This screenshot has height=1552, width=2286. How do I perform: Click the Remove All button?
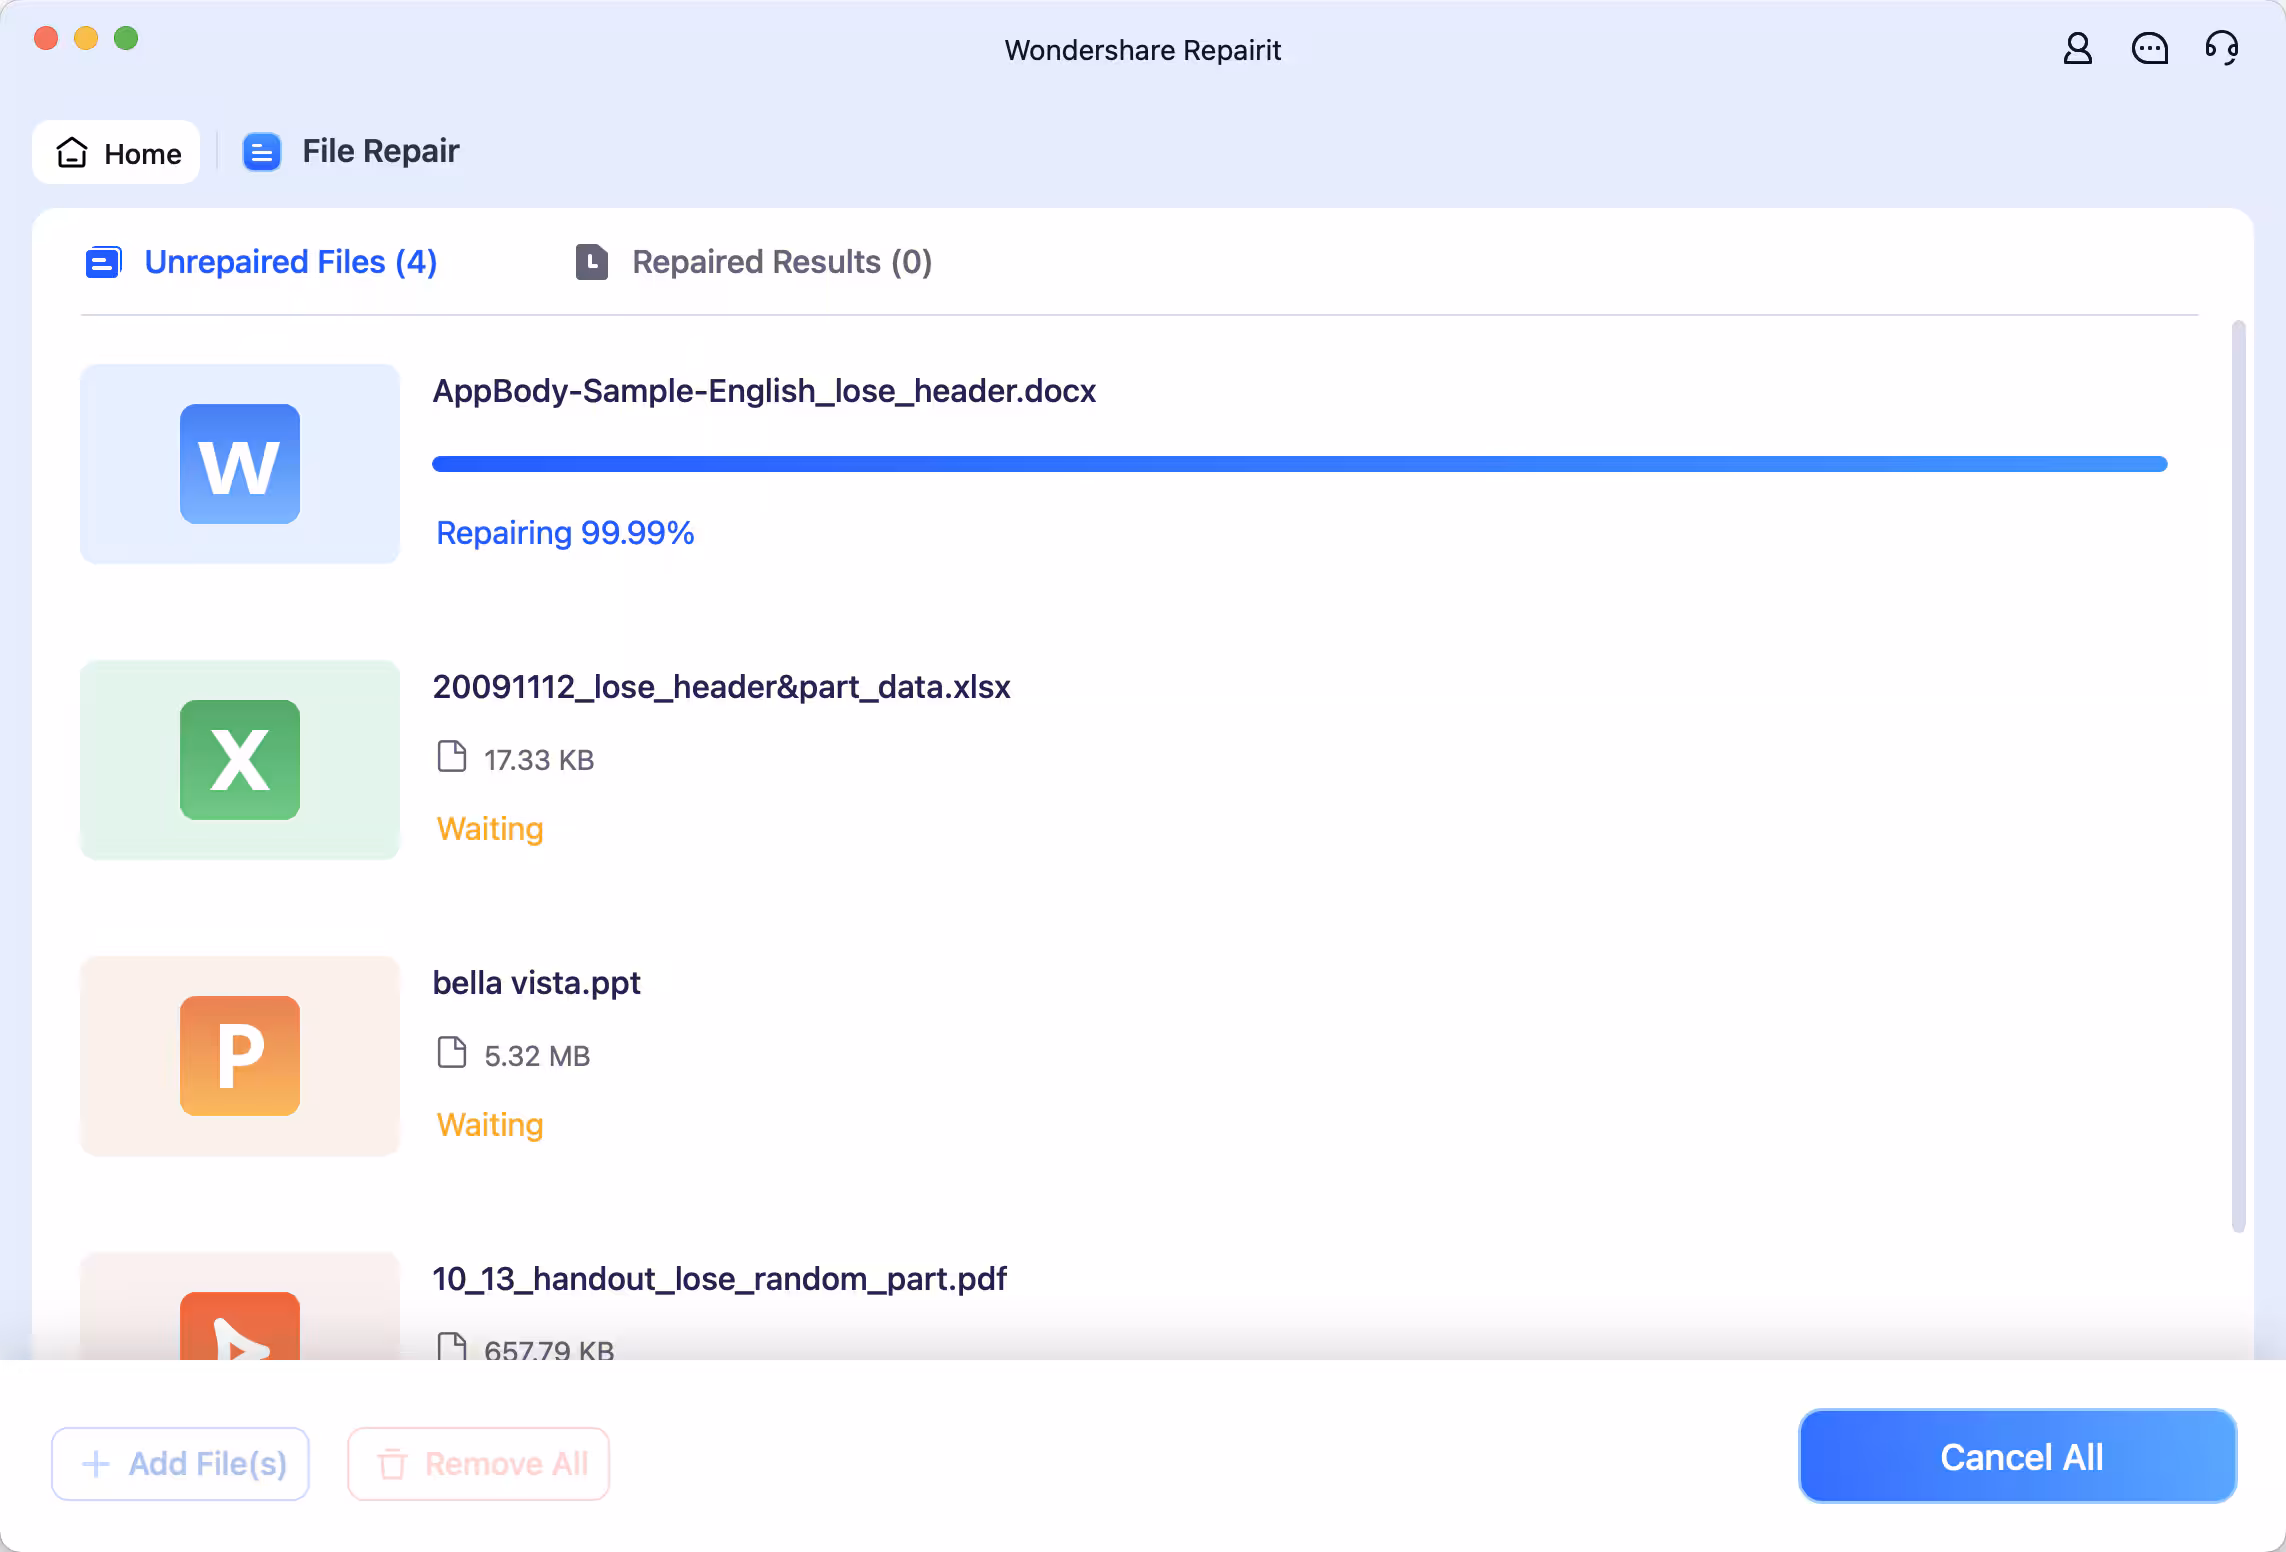click(x=478, y=1464)
